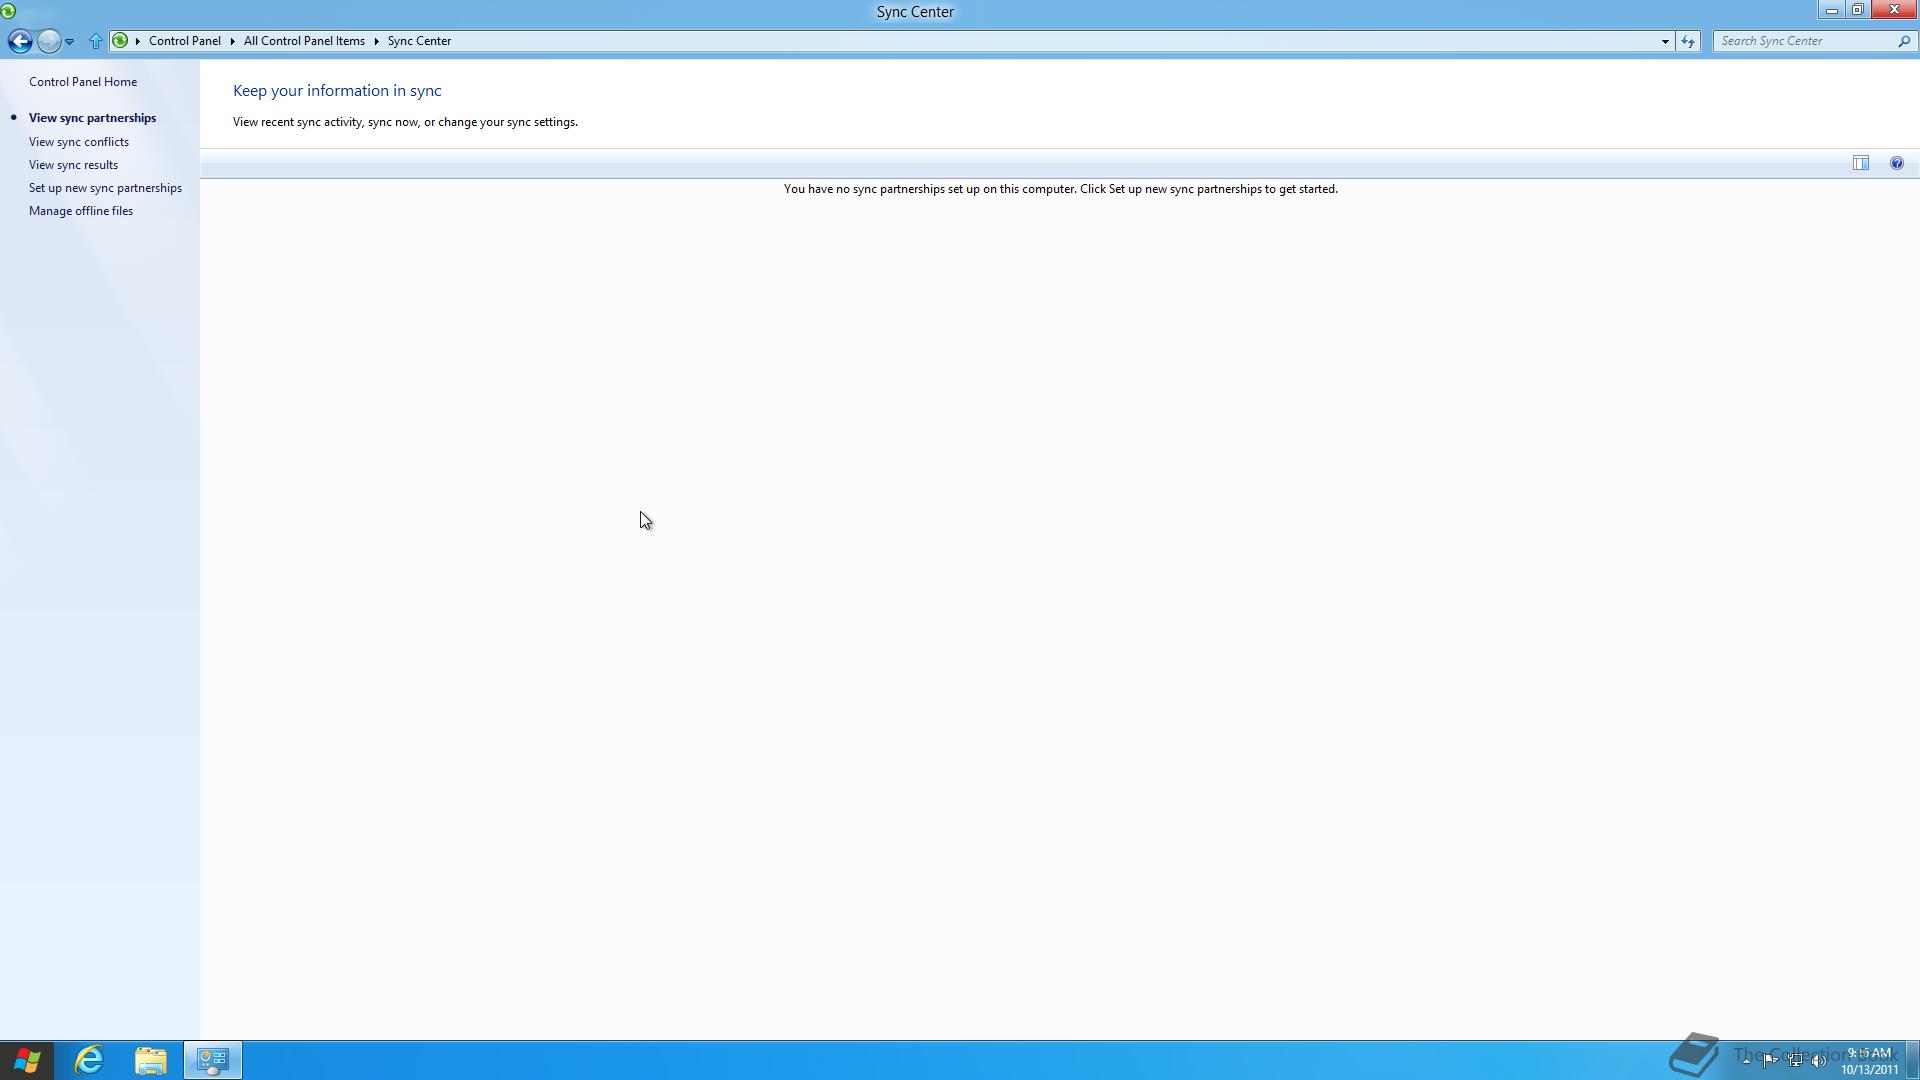Click the Action Center flag icon
Image resolution: width=1920 pixels, height=1080 pixels.
(1770, 1060)
